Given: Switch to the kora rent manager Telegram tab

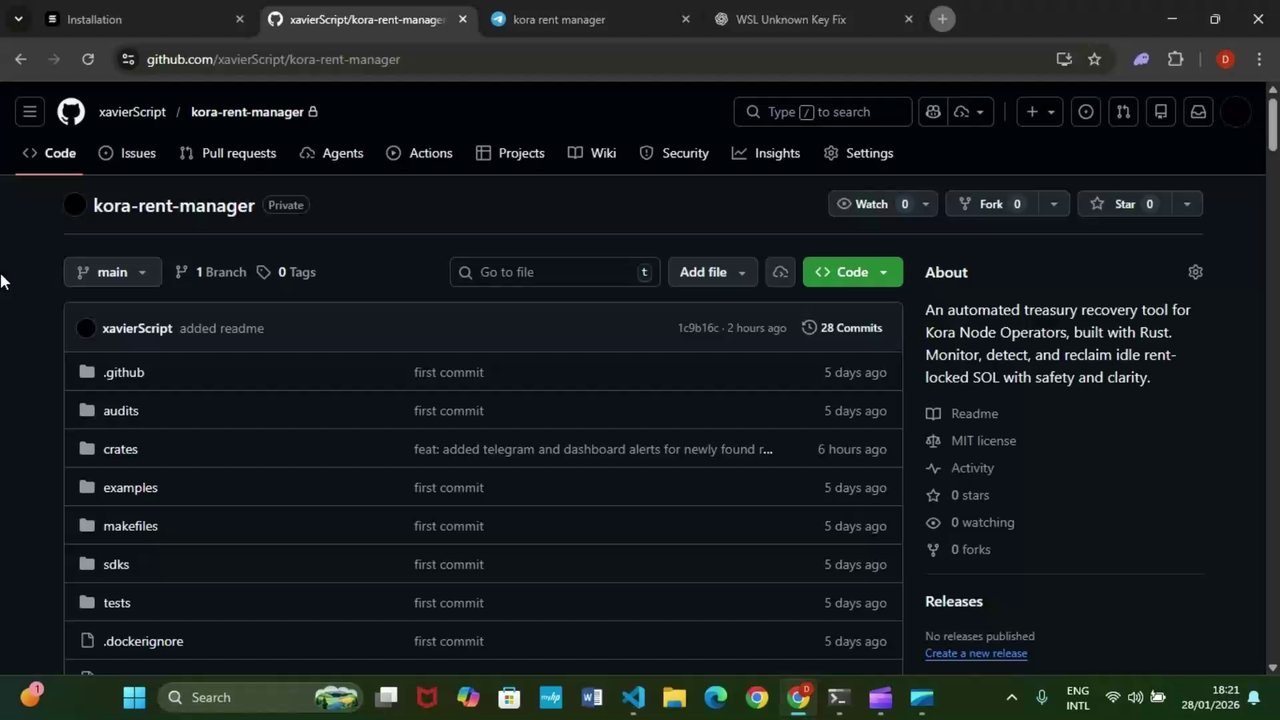Looking at the screenshot, I should pos(590,19).
